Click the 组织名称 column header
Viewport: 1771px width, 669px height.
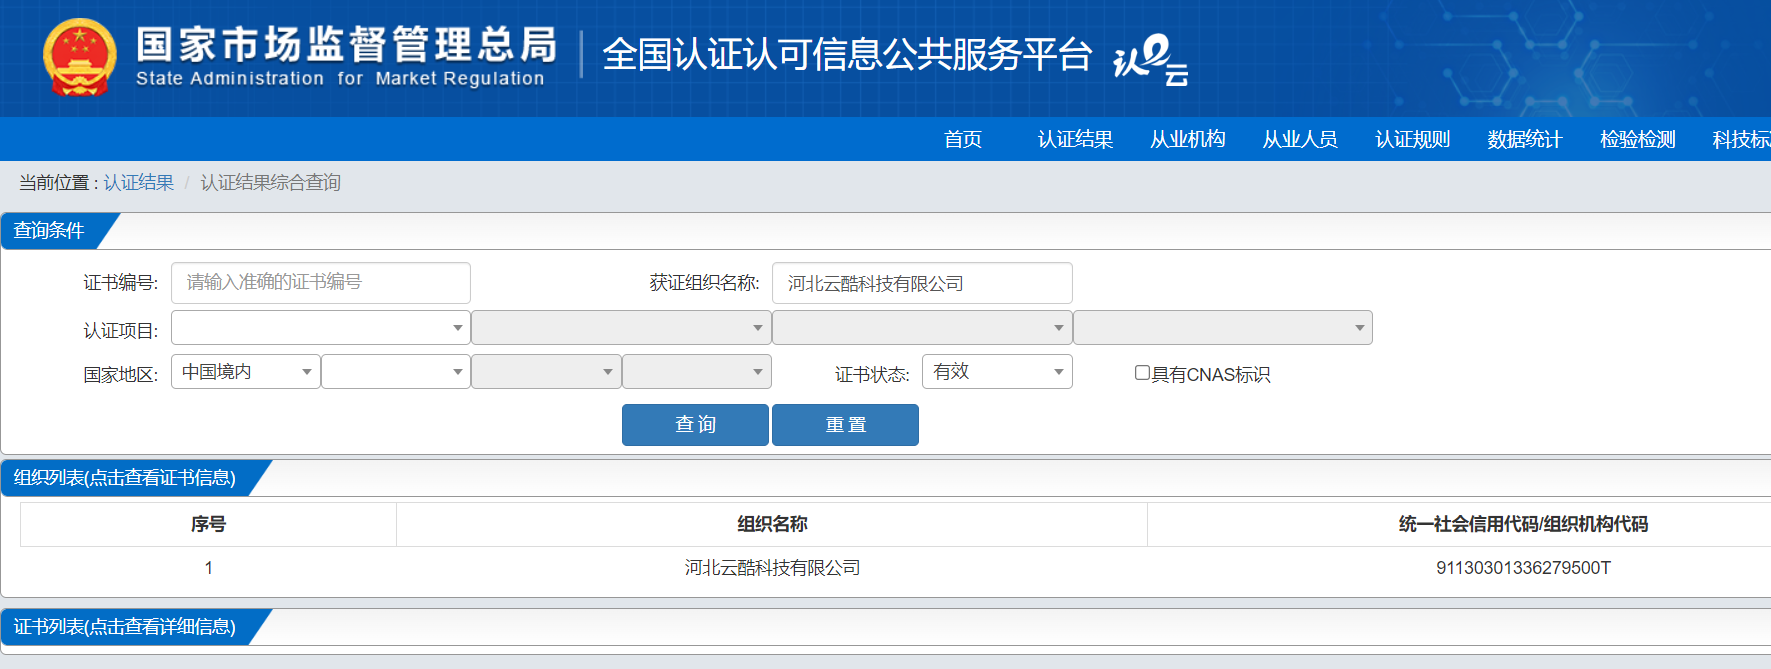[x=772, y=524]
